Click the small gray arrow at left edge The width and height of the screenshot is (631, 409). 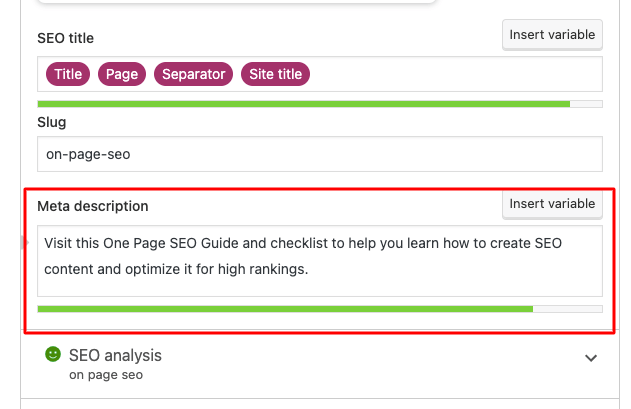pyautogui.click(x=25, y=242)
